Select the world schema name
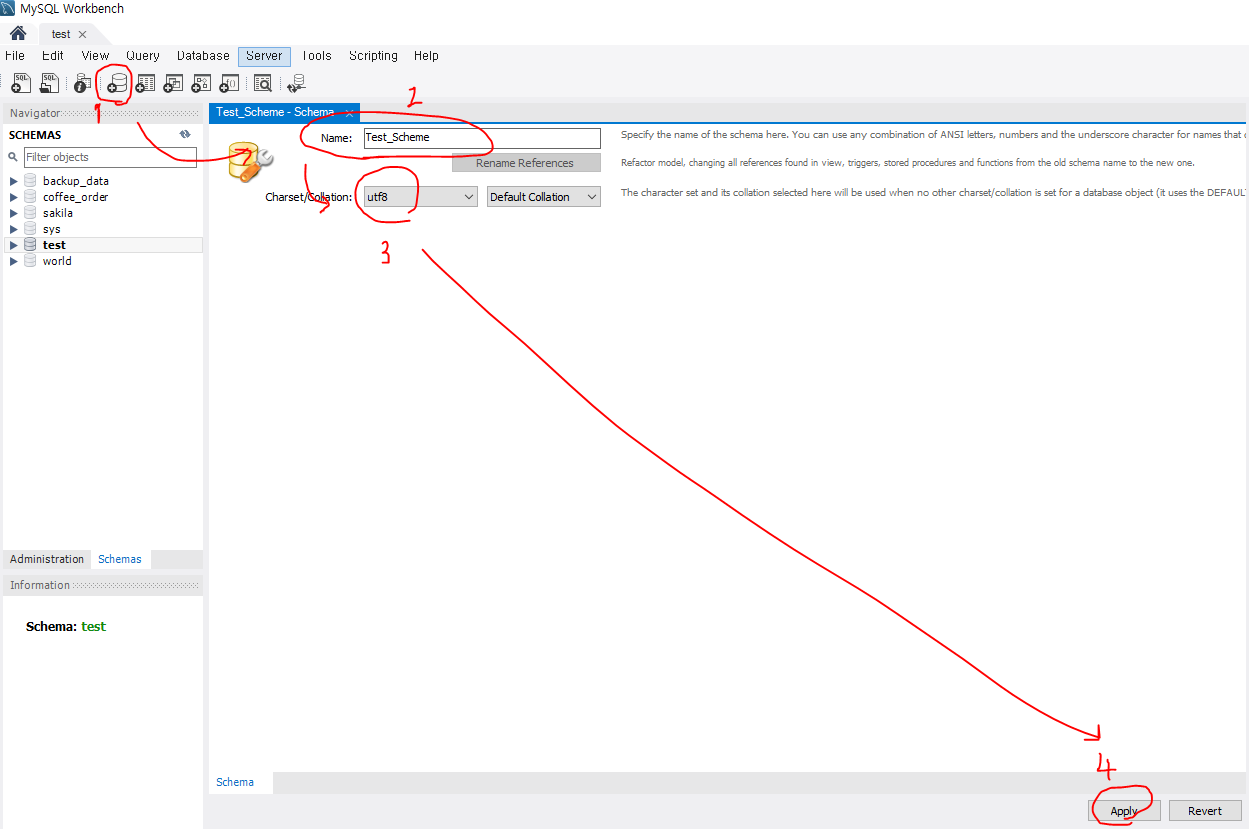 pyautogui.click(x=57, y=261)
